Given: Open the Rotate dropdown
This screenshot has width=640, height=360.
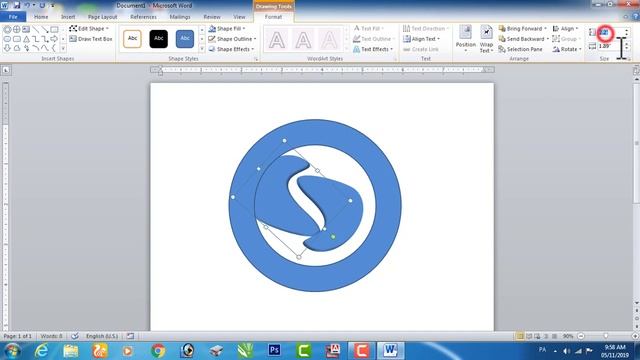Looking at the screenshot, I should click(567, 49).
